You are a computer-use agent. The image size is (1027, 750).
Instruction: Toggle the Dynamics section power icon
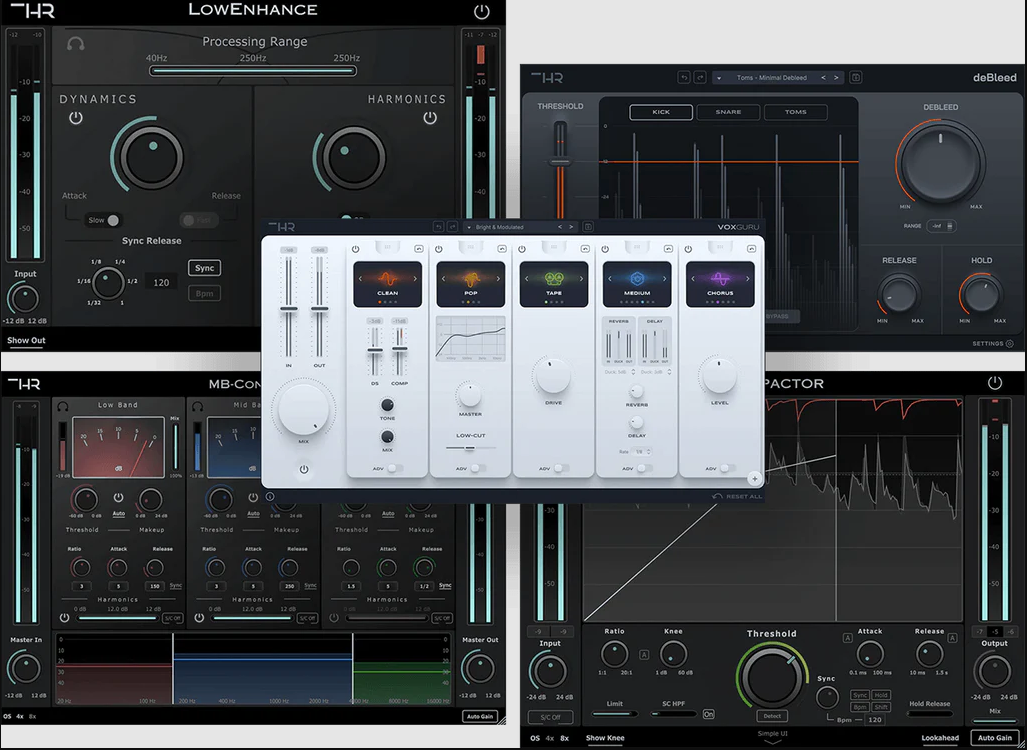76,119
